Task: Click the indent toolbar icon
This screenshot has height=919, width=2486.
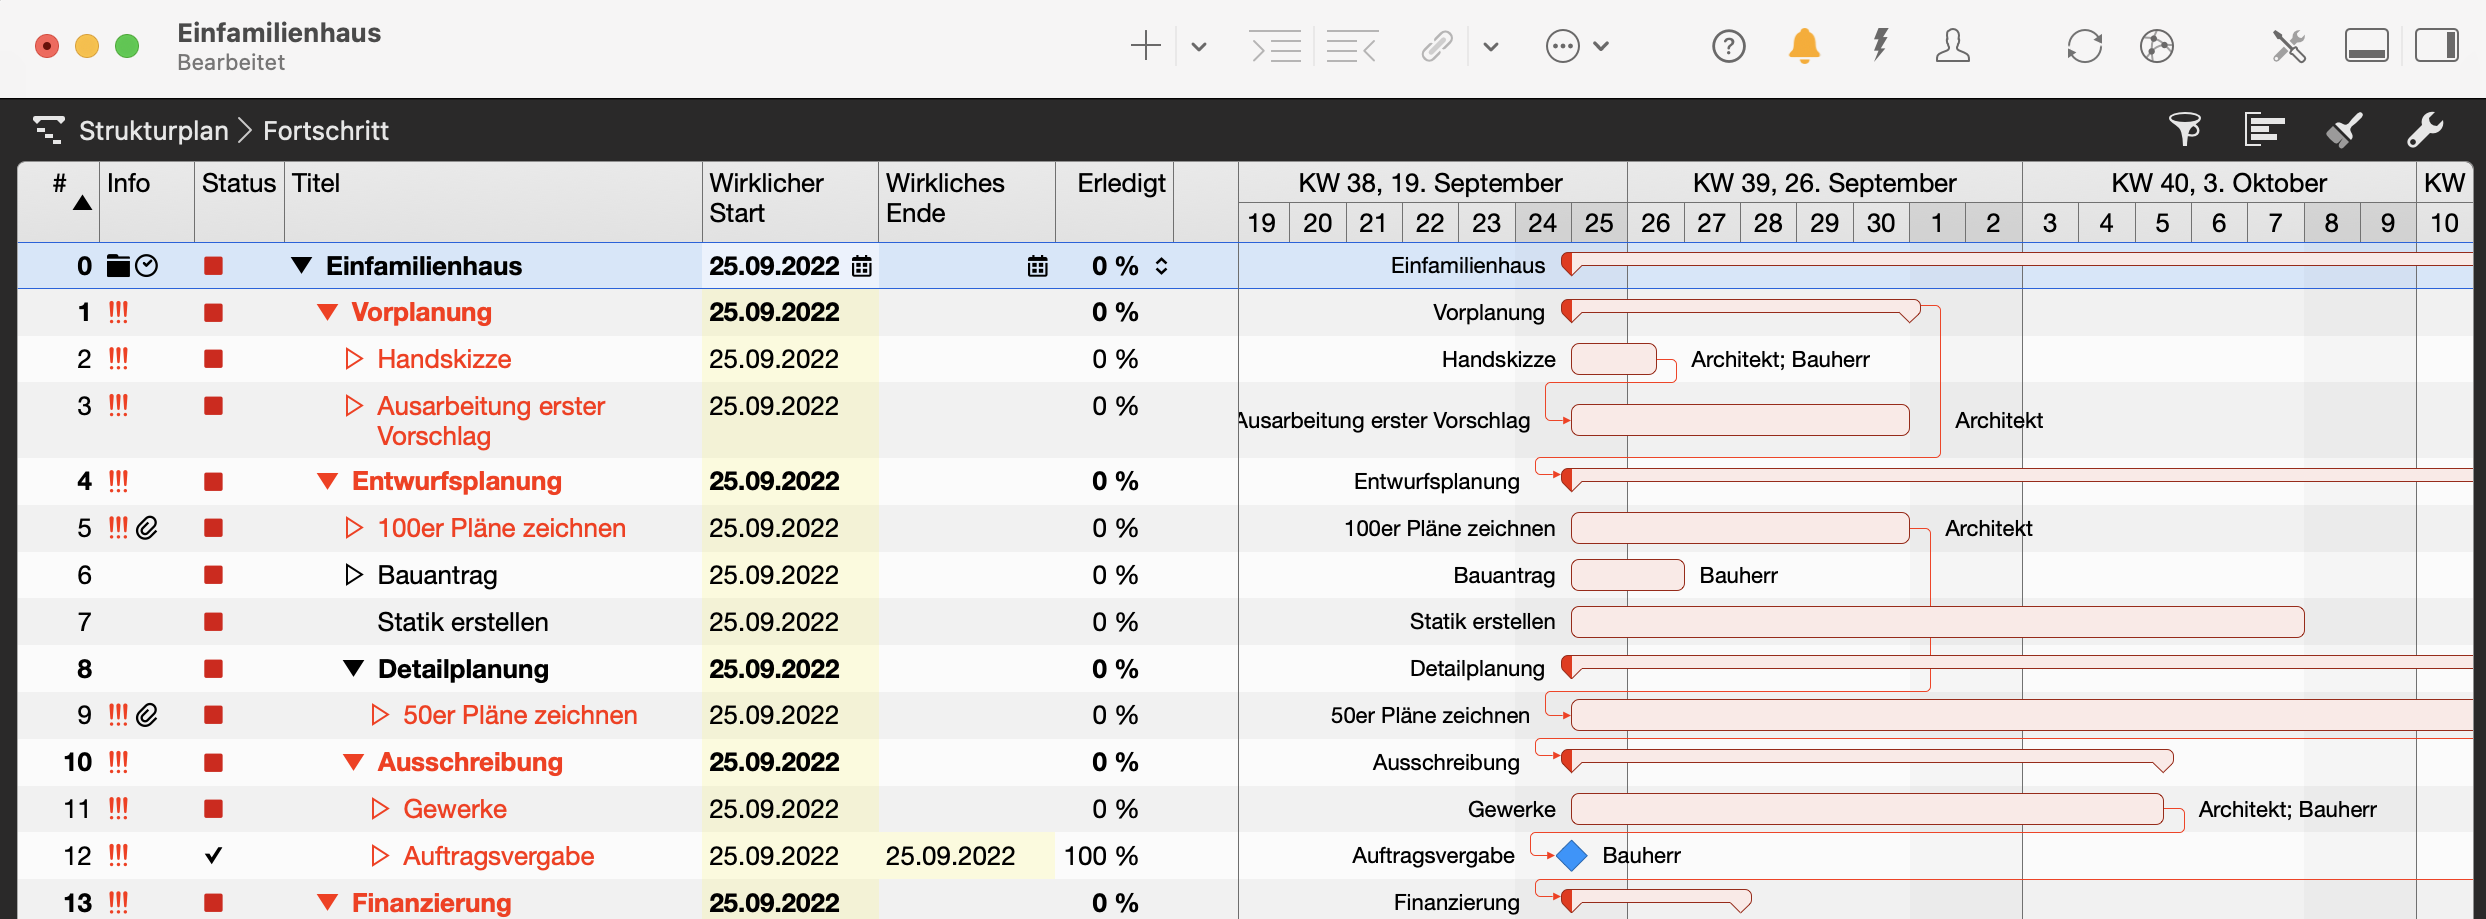Action: point(1275,46)
